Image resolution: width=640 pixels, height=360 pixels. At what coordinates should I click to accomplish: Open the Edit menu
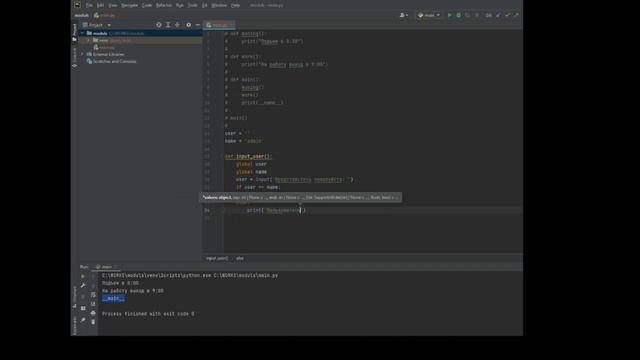tap(100, 5)
